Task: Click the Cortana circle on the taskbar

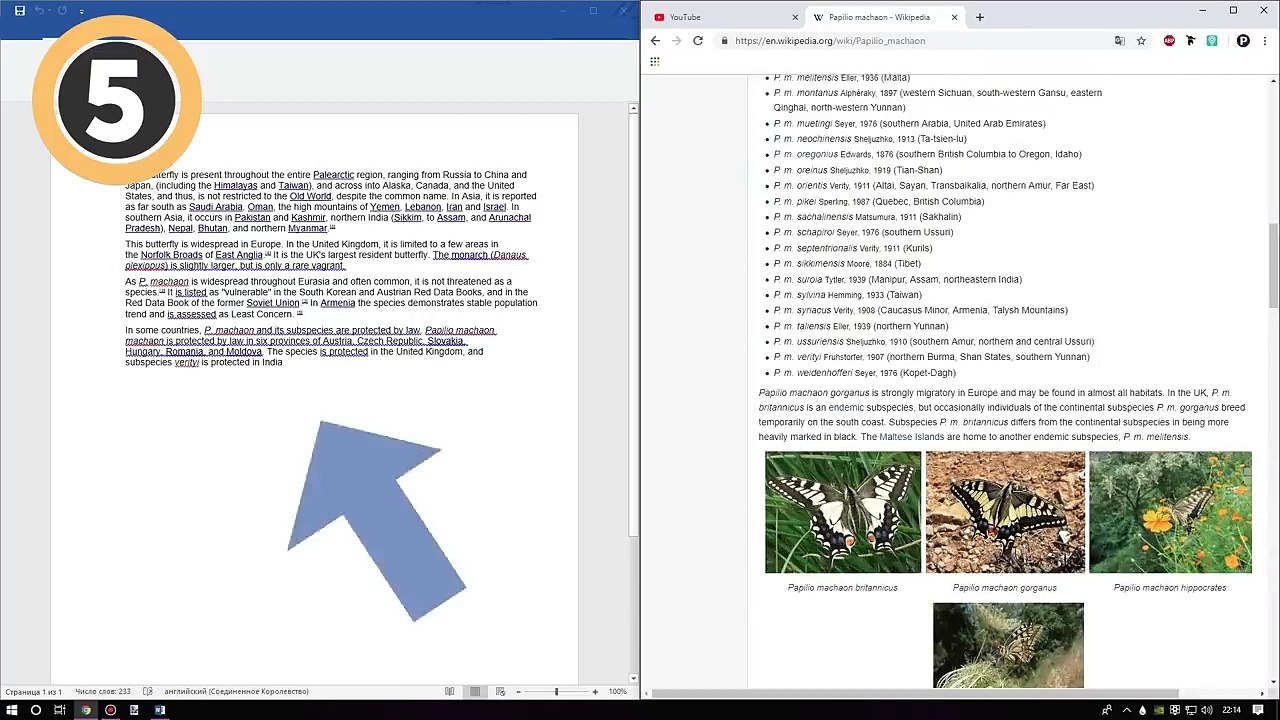Action: pyautogui.click(x=36, y=710)
